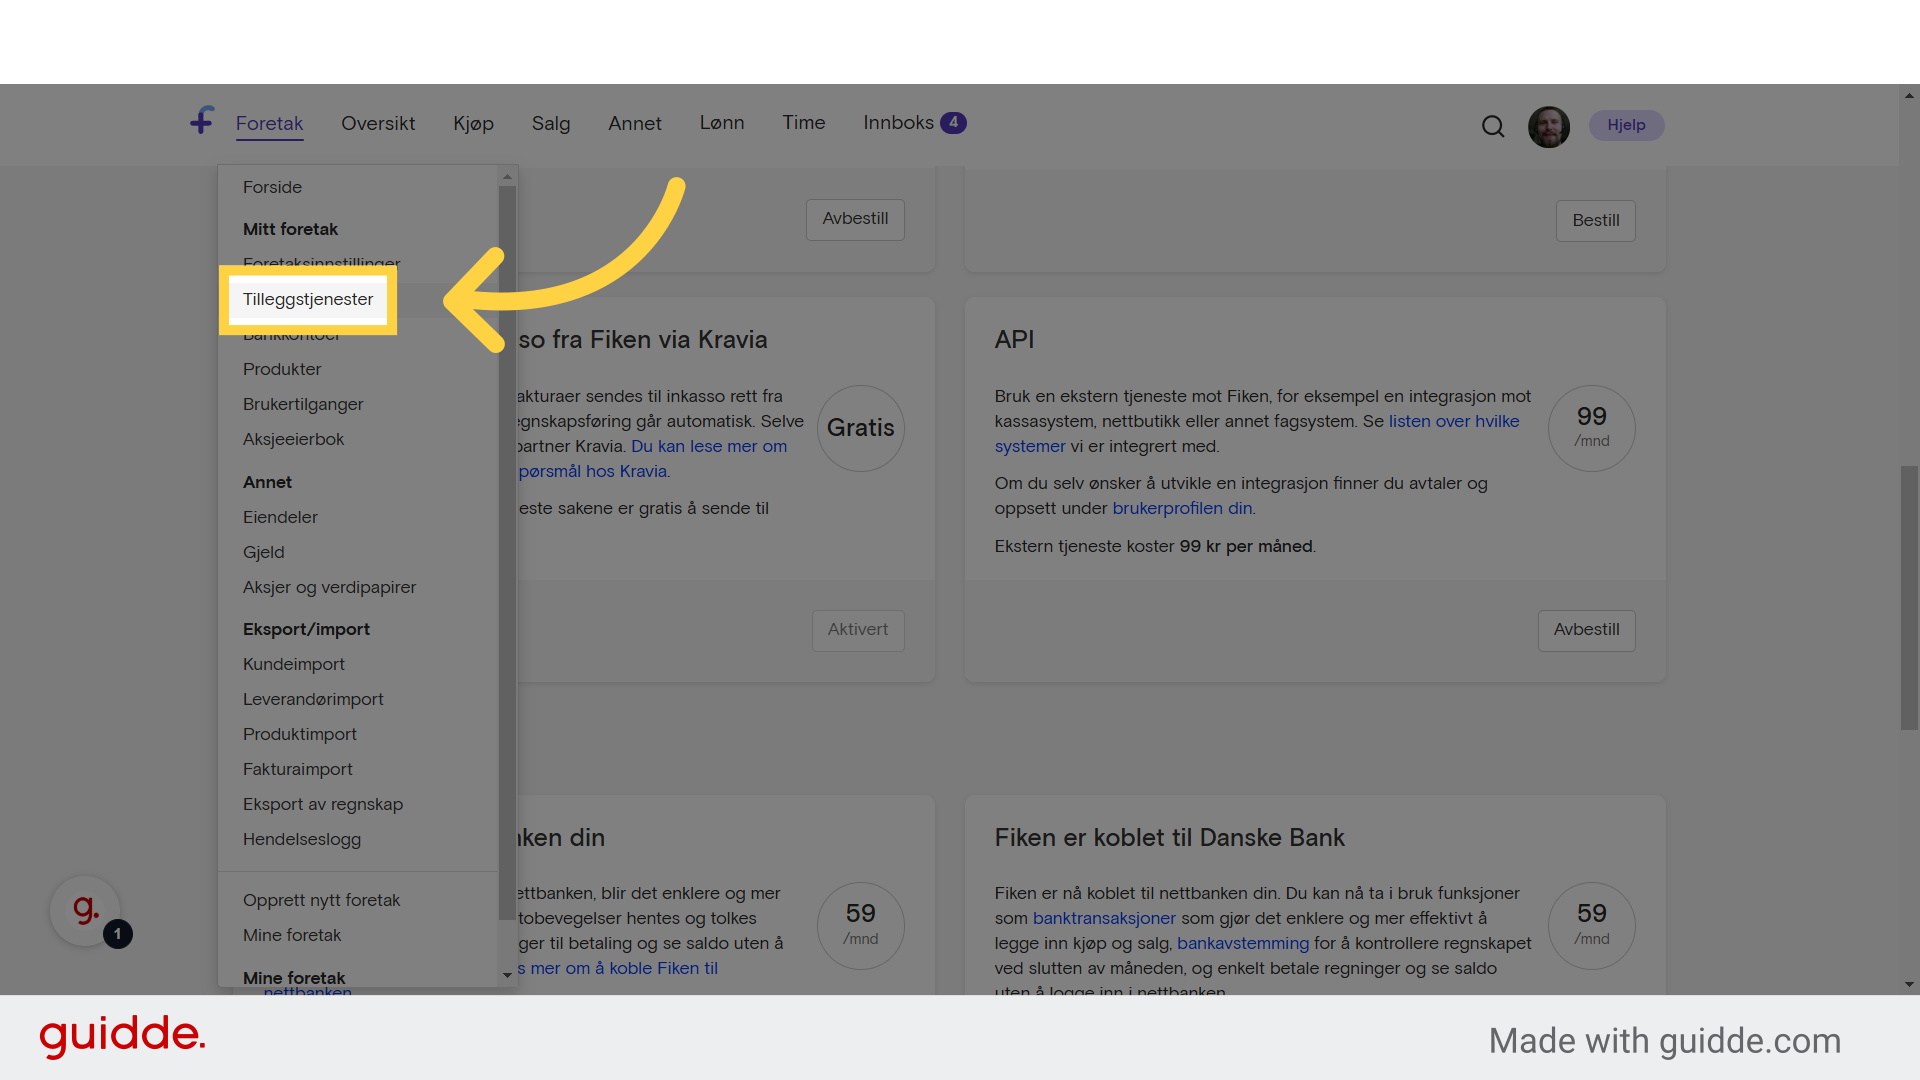
Task: Click the Aktivert button on Kravia card
Action: tap(858, 630)
